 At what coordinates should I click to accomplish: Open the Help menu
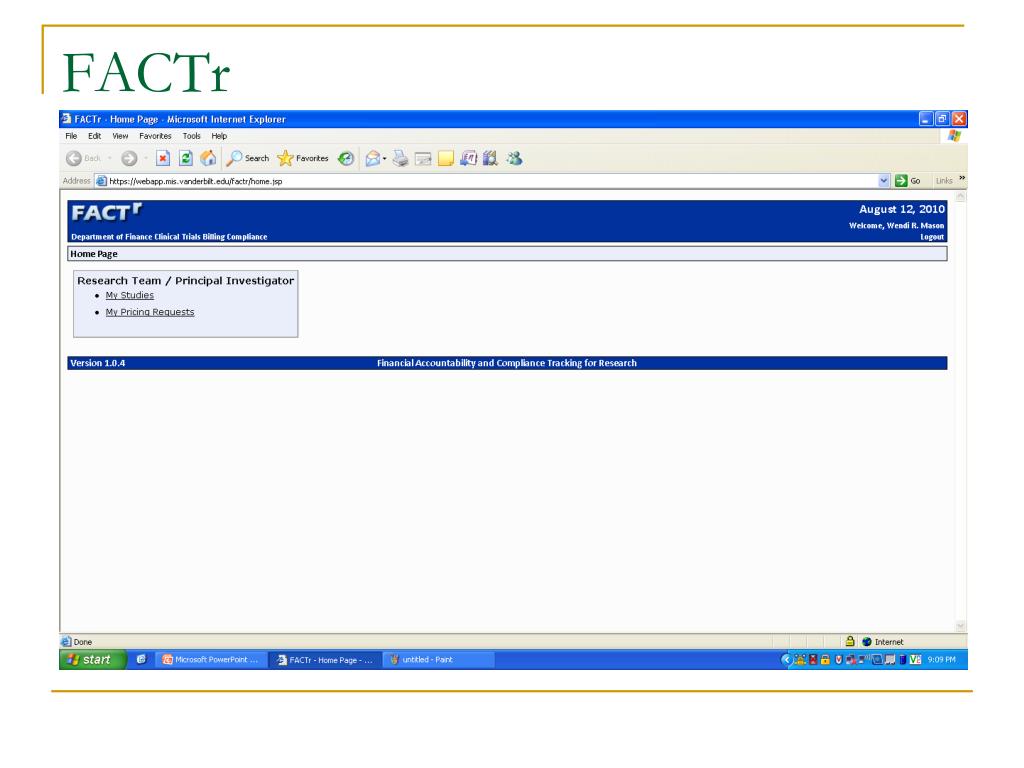pyautogui.click(x=219, y=136)
